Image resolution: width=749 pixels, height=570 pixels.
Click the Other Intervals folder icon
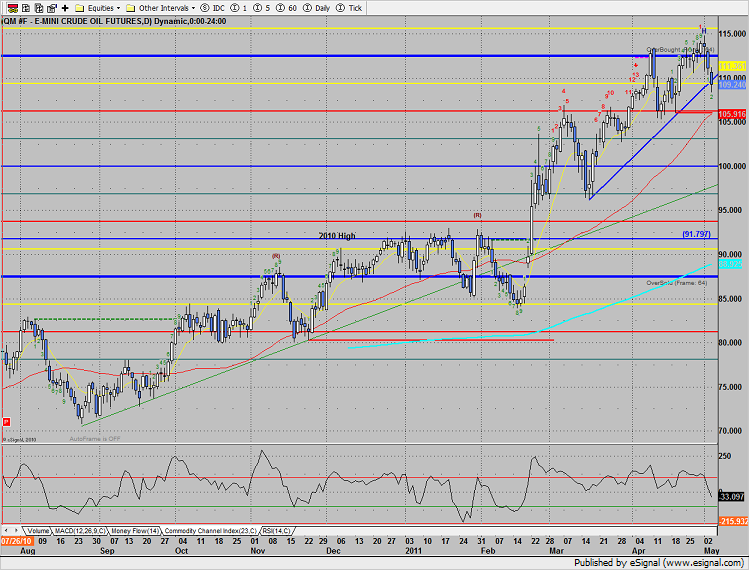[130, 8]
